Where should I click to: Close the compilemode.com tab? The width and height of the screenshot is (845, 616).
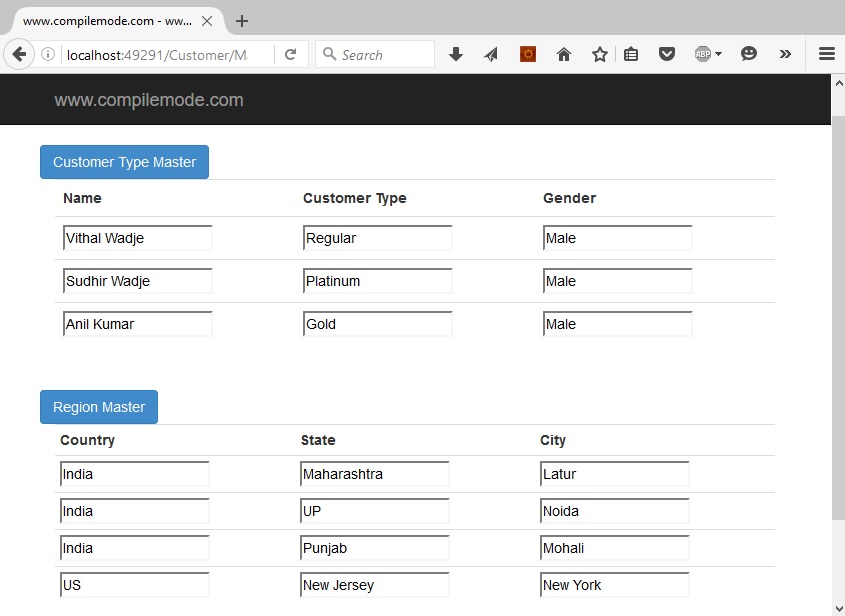point(207,21)
